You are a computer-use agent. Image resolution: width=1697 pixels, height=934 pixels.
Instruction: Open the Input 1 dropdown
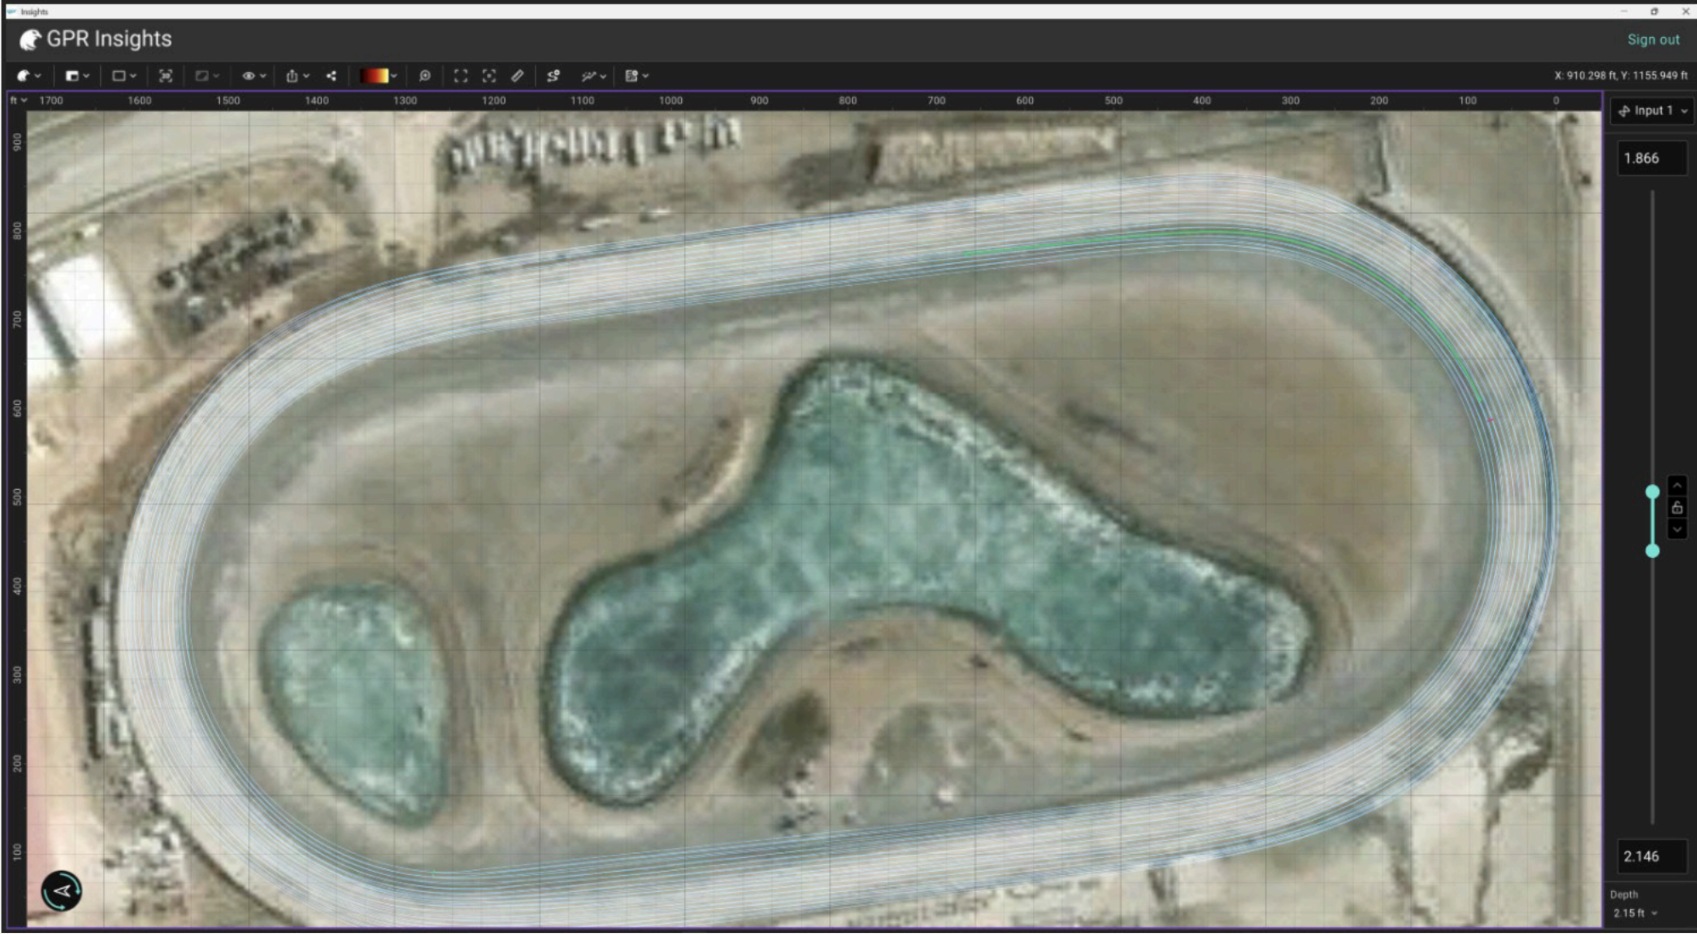pyautogui.click(x=1653, y=111)
